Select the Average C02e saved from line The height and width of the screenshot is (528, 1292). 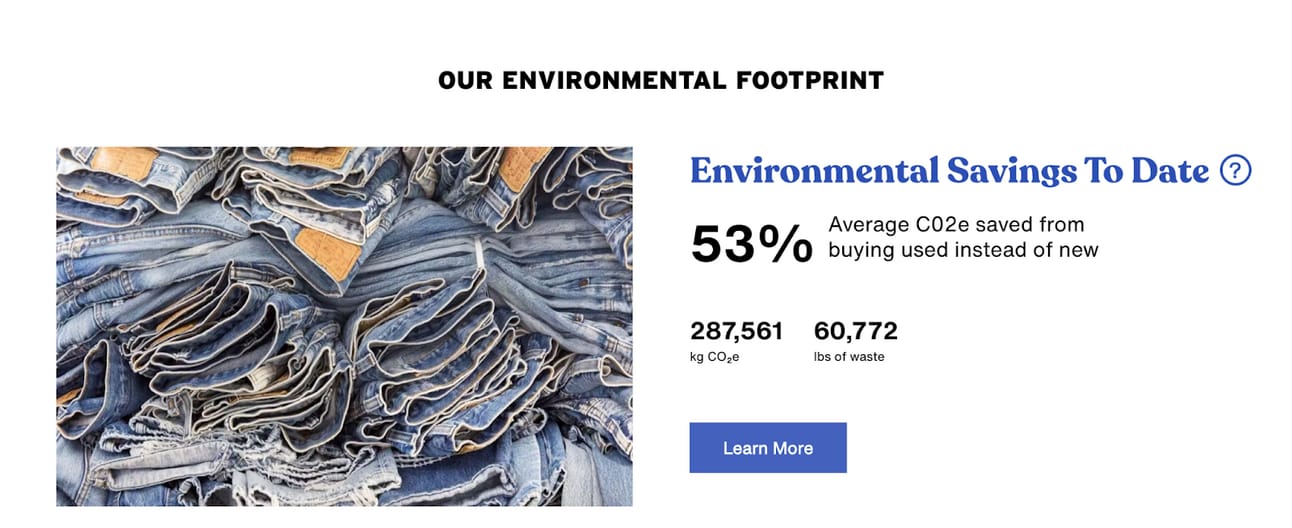pos(956,225)
